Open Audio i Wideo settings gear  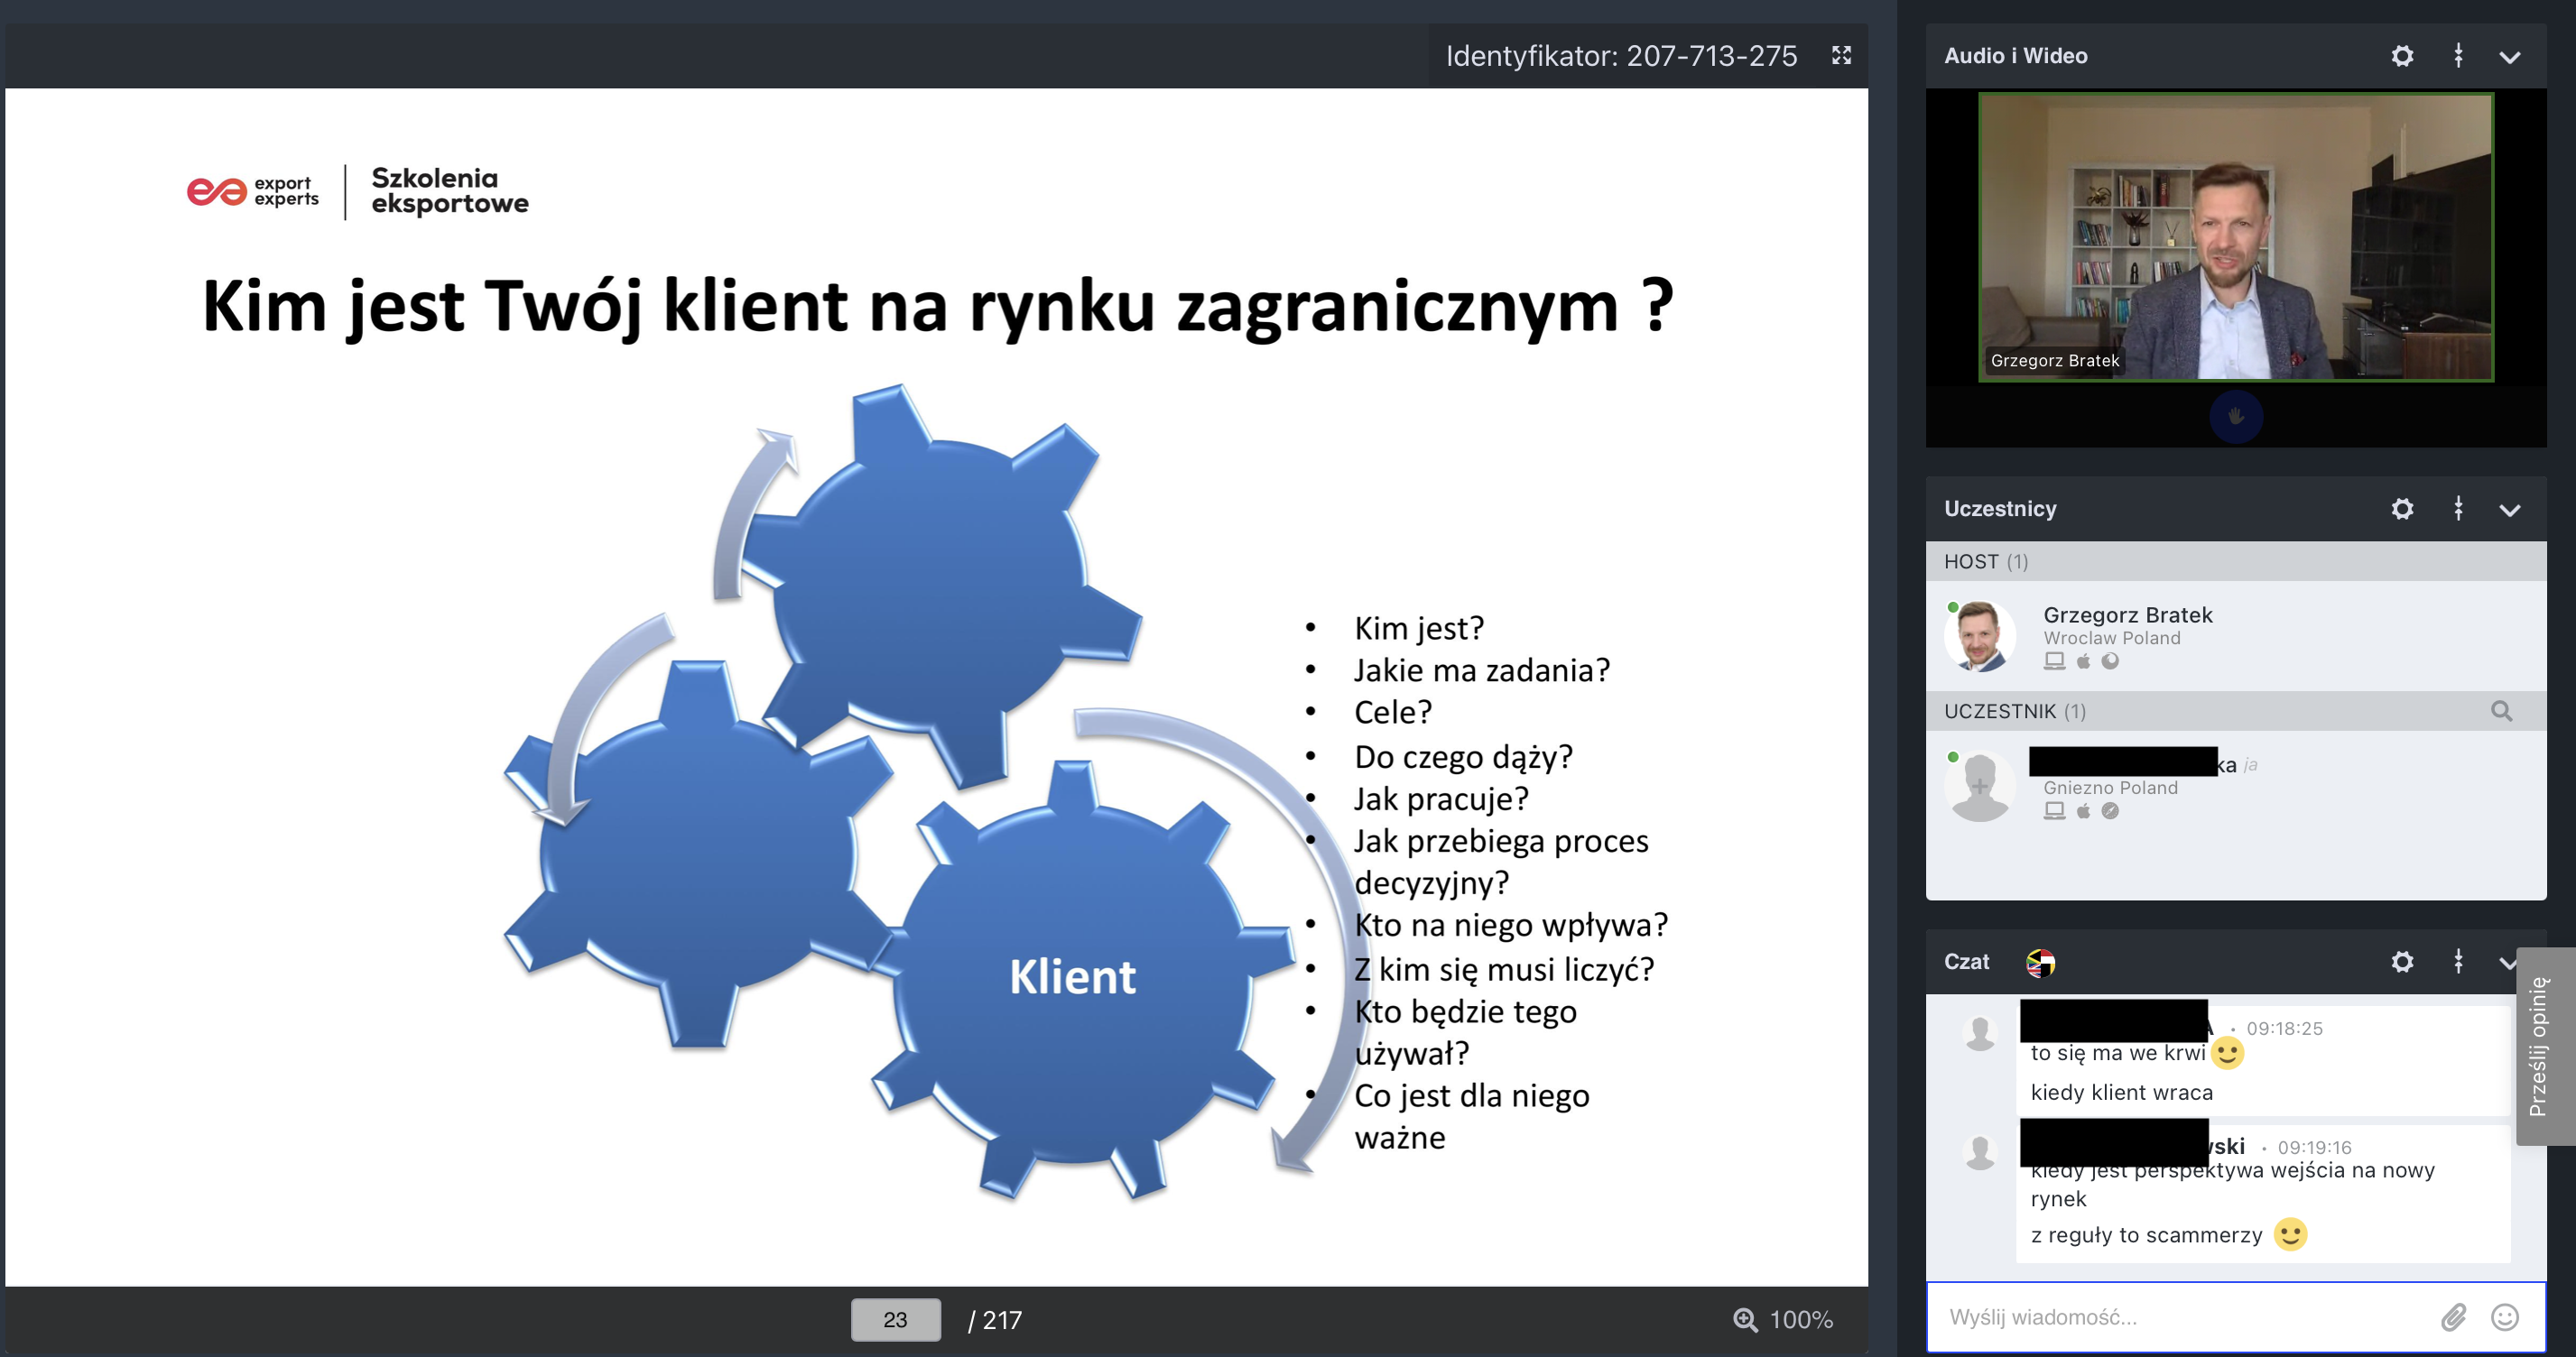pyautogui.click(x=2402, y=56)
